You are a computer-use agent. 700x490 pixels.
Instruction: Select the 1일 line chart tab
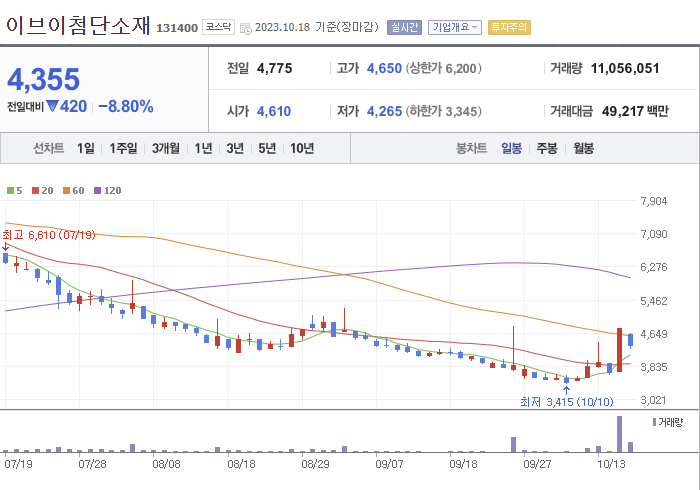pos(86,148)
